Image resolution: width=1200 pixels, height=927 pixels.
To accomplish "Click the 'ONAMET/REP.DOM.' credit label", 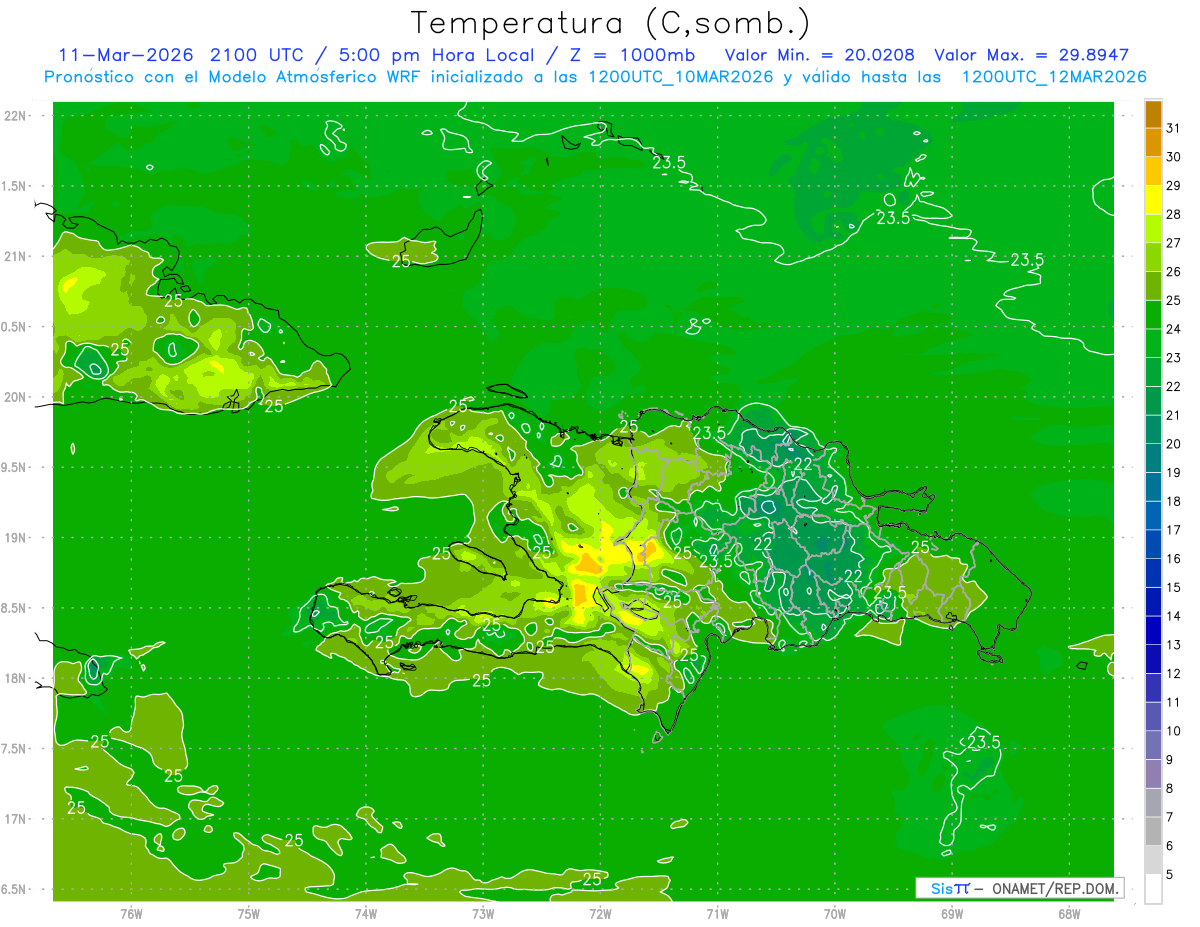I will coord(1054,888).
